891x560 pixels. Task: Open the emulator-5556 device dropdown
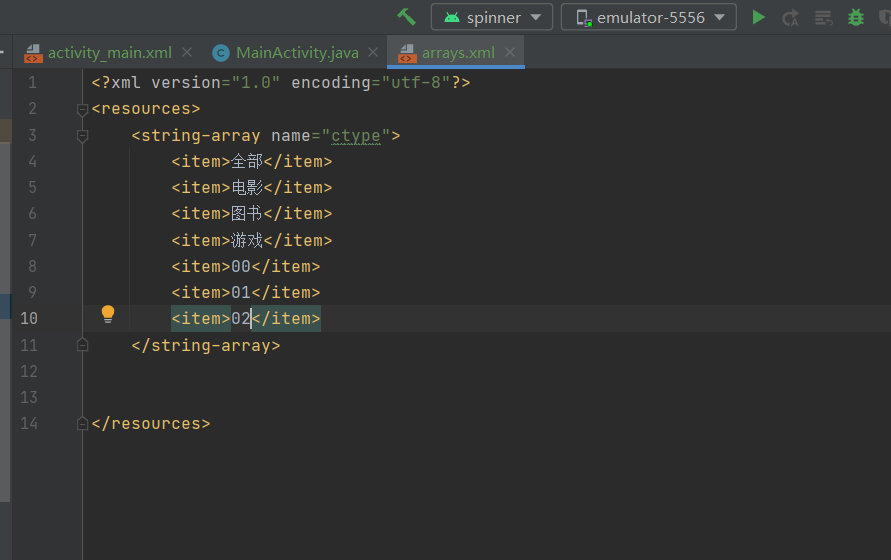648,17
